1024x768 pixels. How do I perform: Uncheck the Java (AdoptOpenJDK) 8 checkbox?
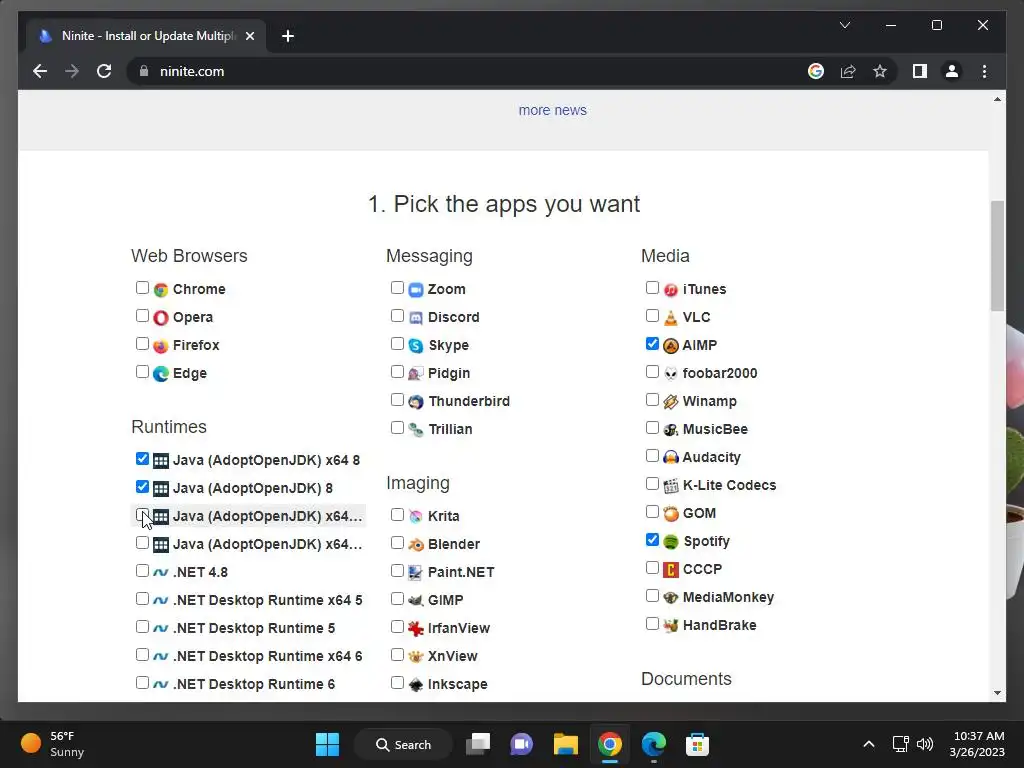[x=142, y=487]
